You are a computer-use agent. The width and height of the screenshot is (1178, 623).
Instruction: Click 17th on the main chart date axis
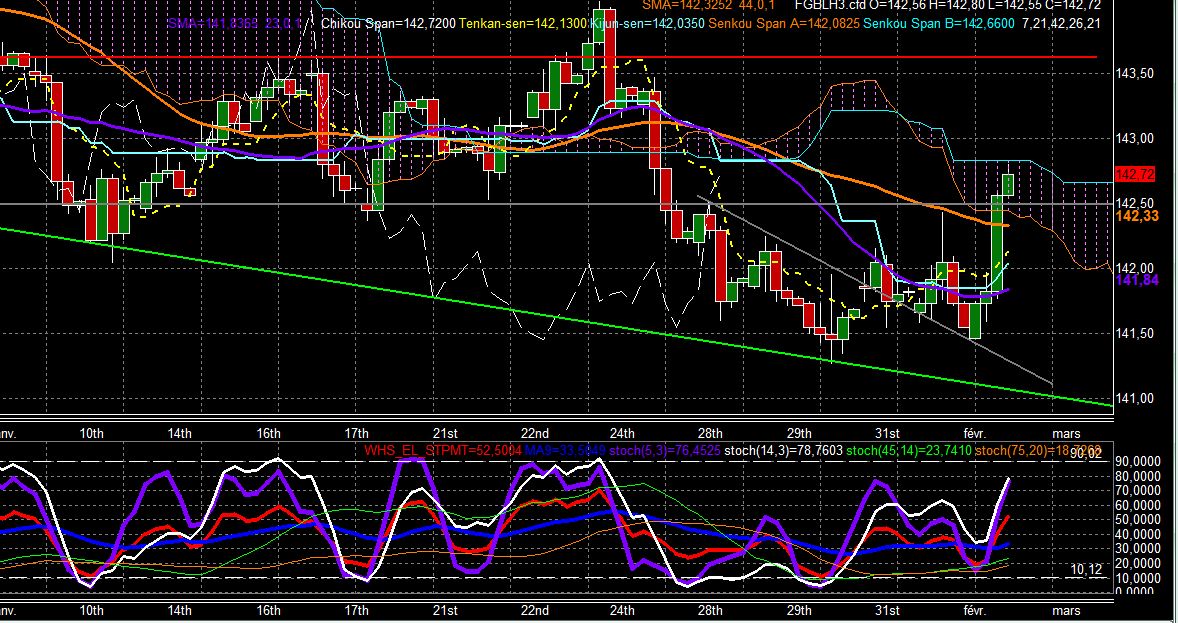point(356,434)
